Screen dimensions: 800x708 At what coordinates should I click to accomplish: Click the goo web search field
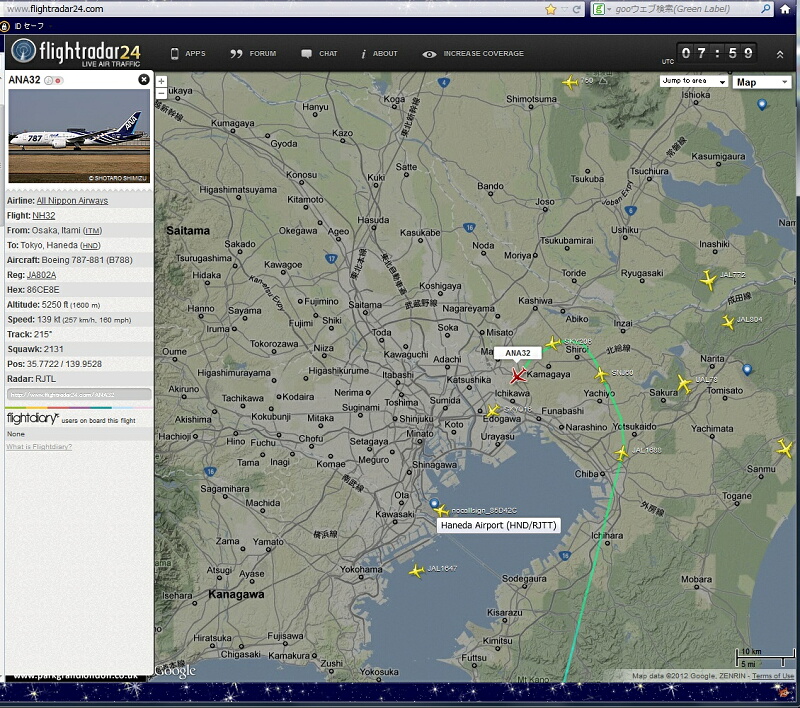click(684, 9)
